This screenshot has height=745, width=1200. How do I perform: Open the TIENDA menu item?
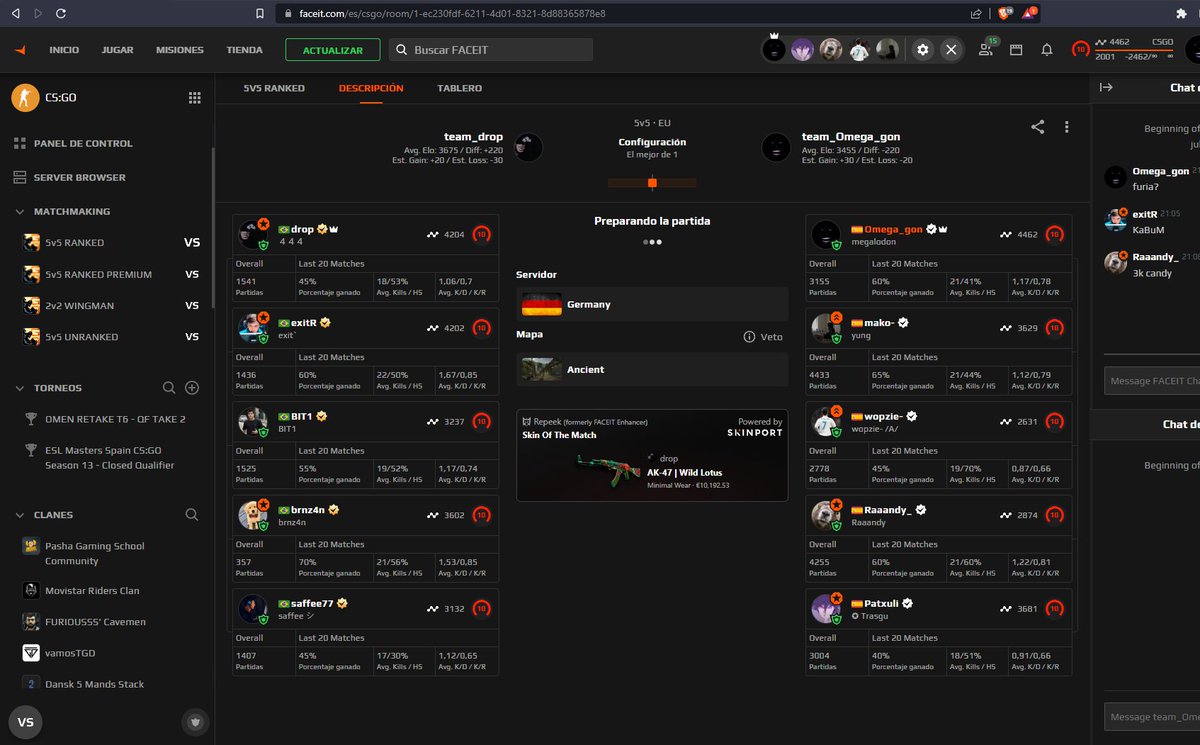(x=245, y=50)
